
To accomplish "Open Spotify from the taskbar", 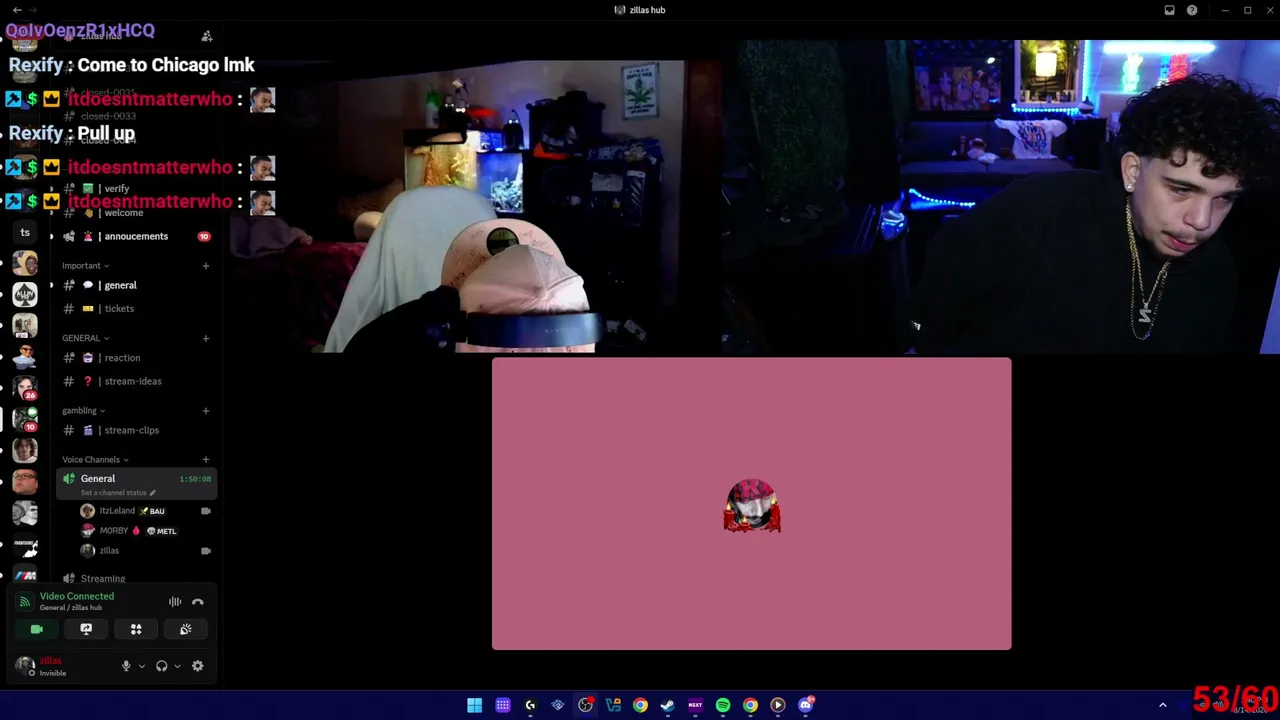I will (723, 705).
